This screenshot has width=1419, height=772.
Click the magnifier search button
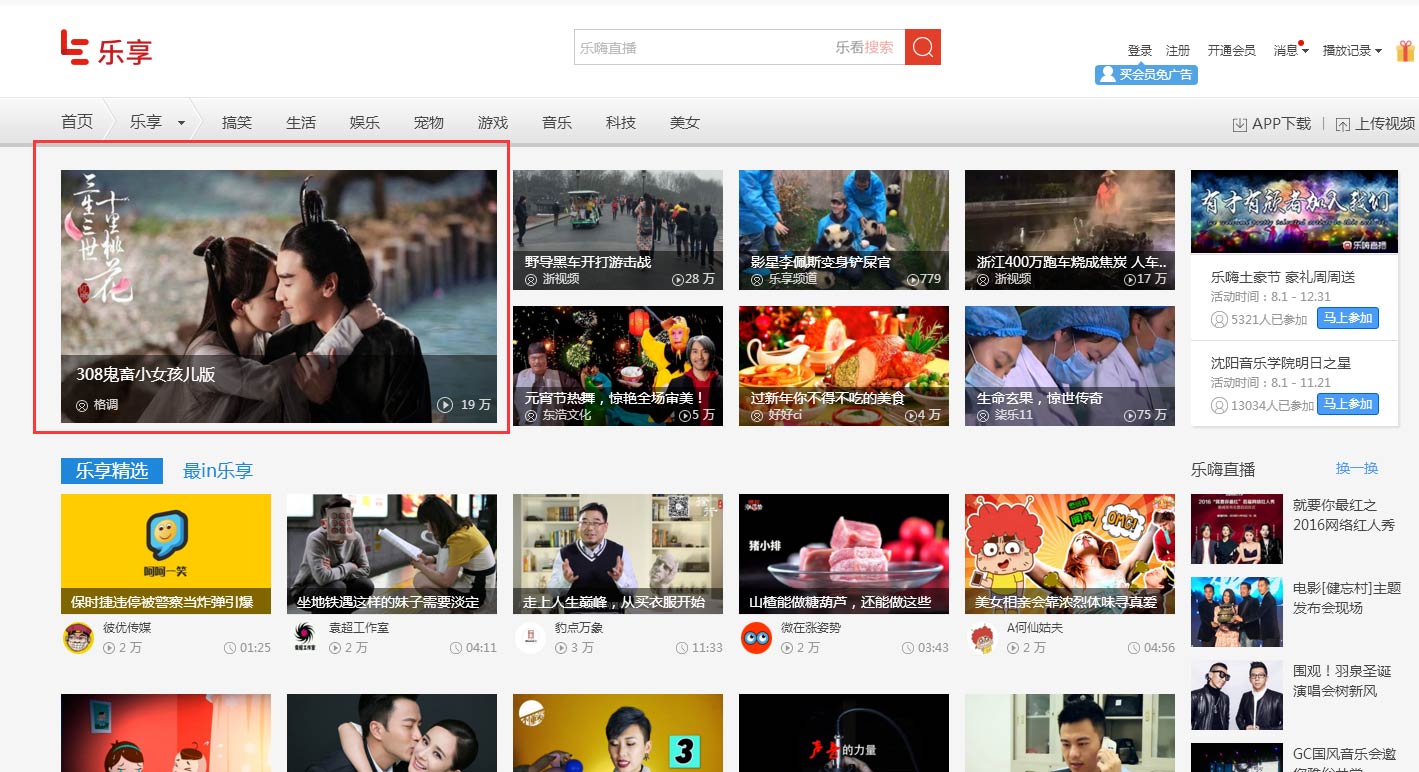pos(922,47)
